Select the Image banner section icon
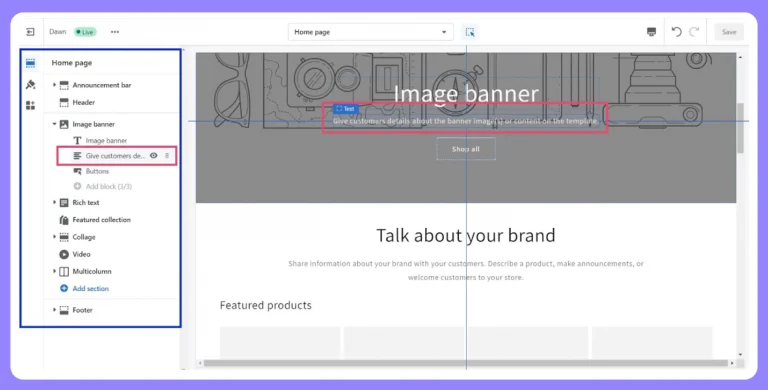Screen dimensions: 768x390 [x=64, y=124]
